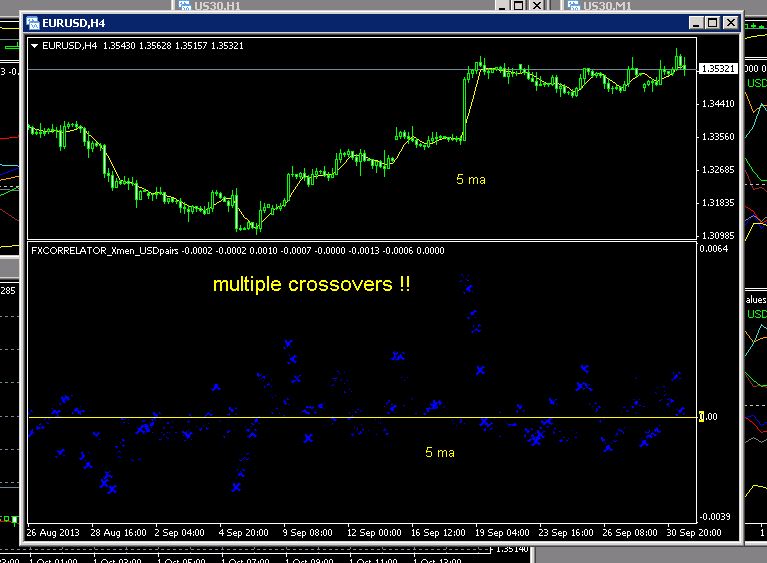Image resolution: width=767 pixels, height=563 pixels.
Task: Click the 1.30985 price scale label
Action: pos(718,236)
